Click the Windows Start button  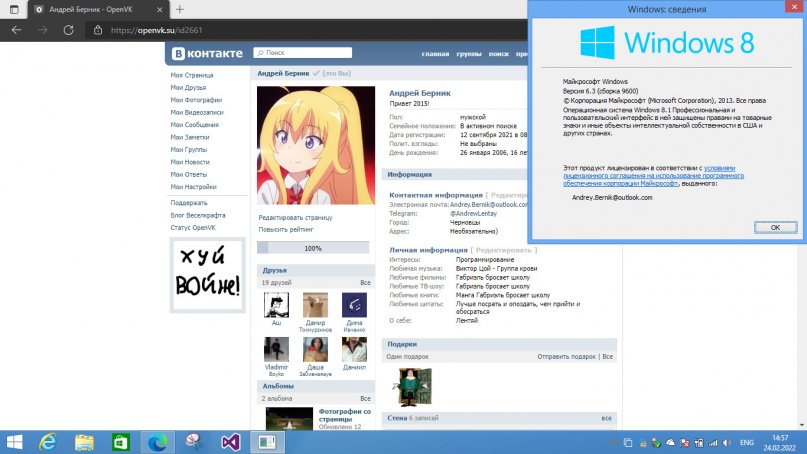14,440
